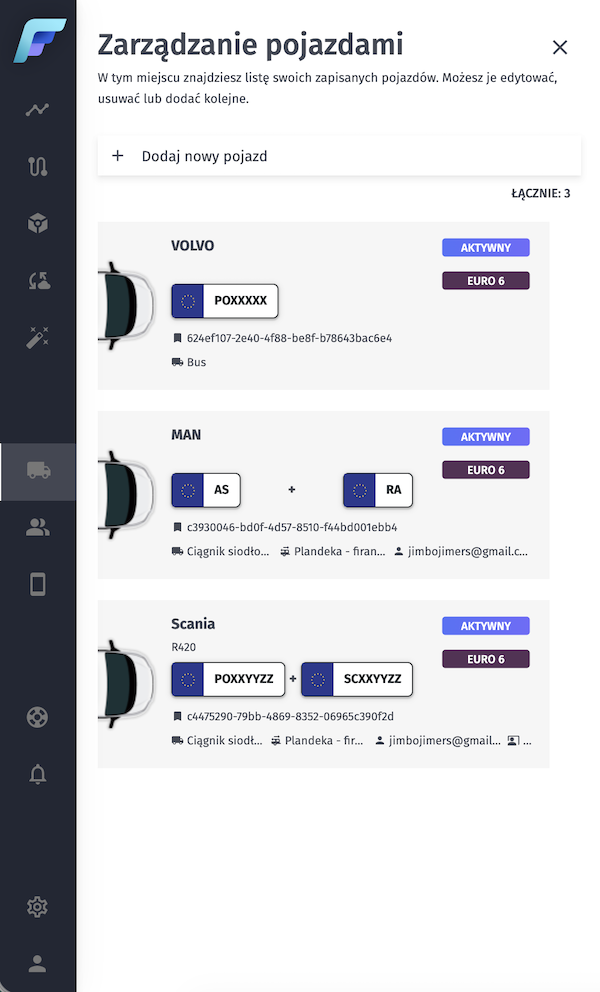Screen dimensions: 600x992
Task: Open the VOLVO vehicle card
Action: pos(323,305)
